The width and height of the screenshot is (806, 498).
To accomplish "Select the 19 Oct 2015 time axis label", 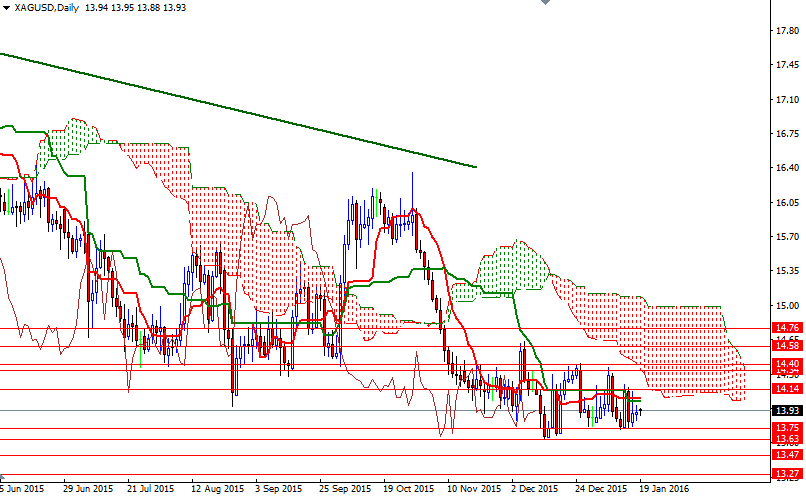I will click(x=409, y=488).
